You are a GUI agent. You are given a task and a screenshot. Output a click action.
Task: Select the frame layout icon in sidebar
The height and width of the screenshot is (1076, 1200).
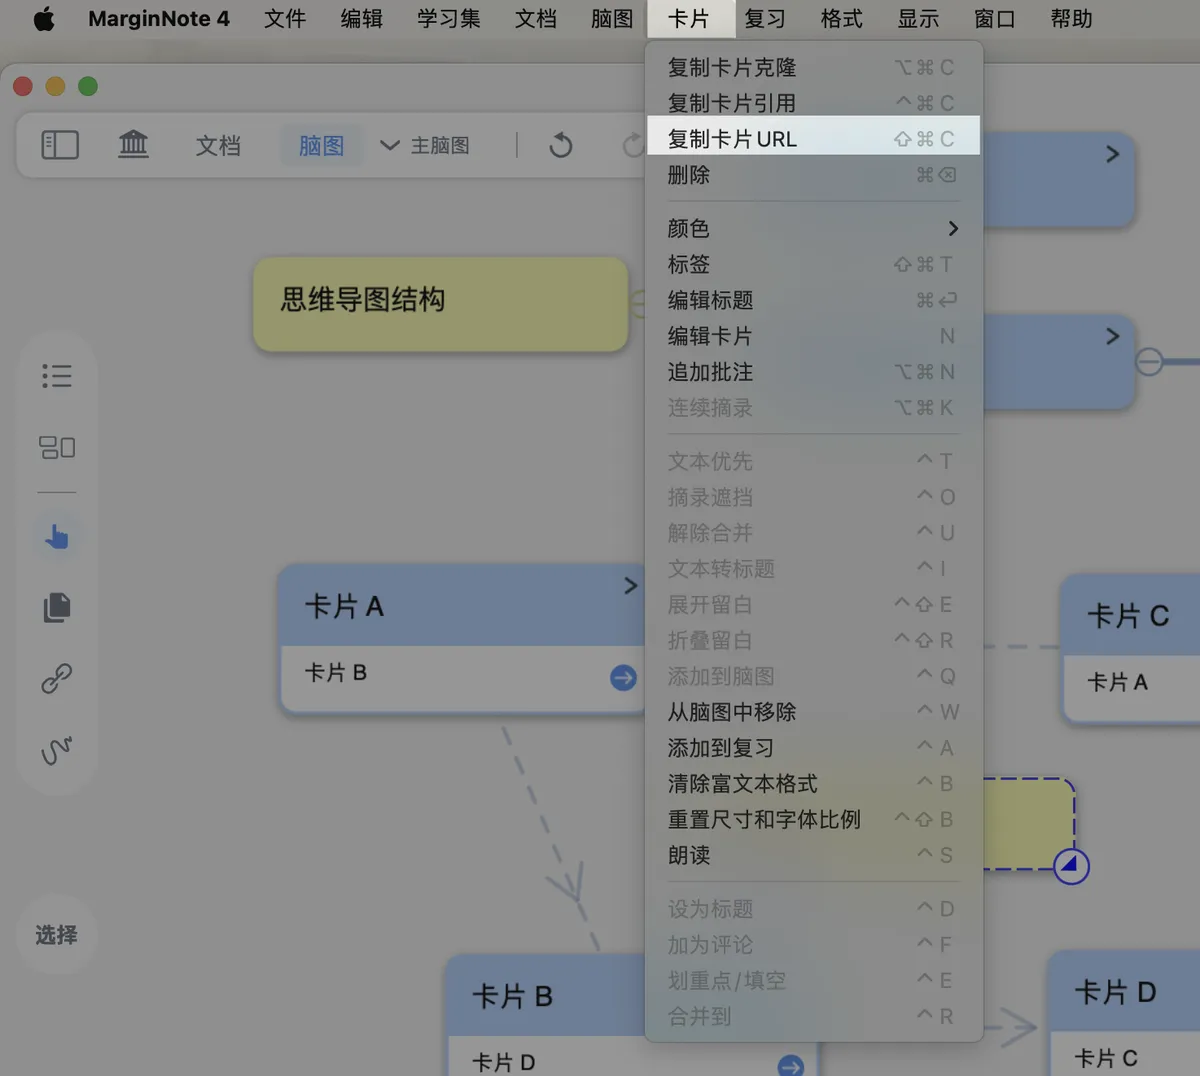click(57, 447)
